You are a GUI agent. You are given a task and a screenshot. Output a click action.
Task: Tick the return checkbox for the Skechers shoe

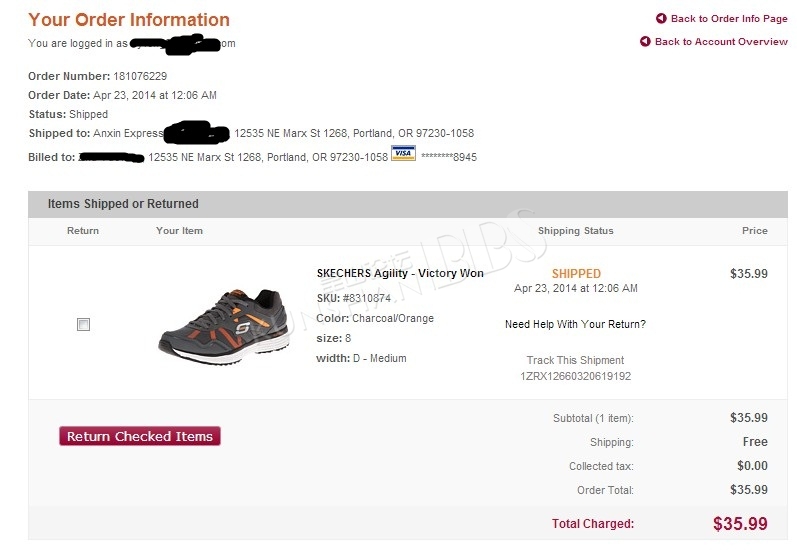pyautogui.click(x=83, y=324)
